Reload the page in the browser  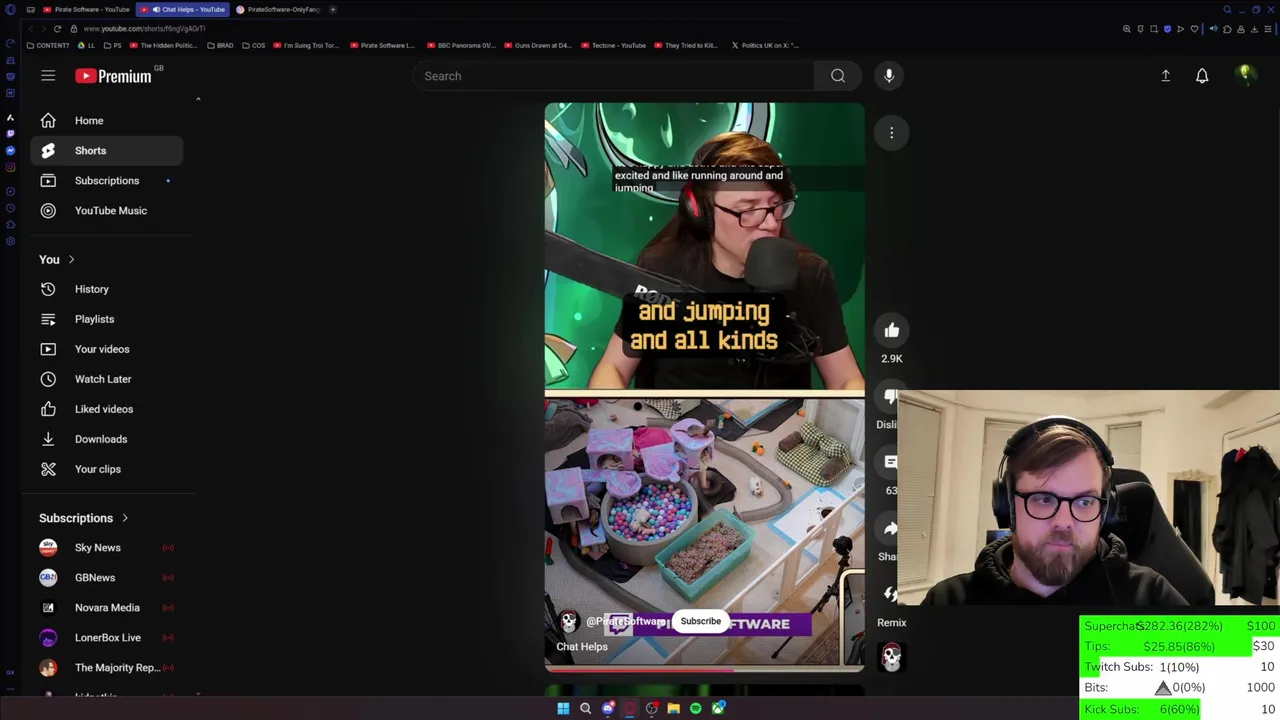coord(57,29)
